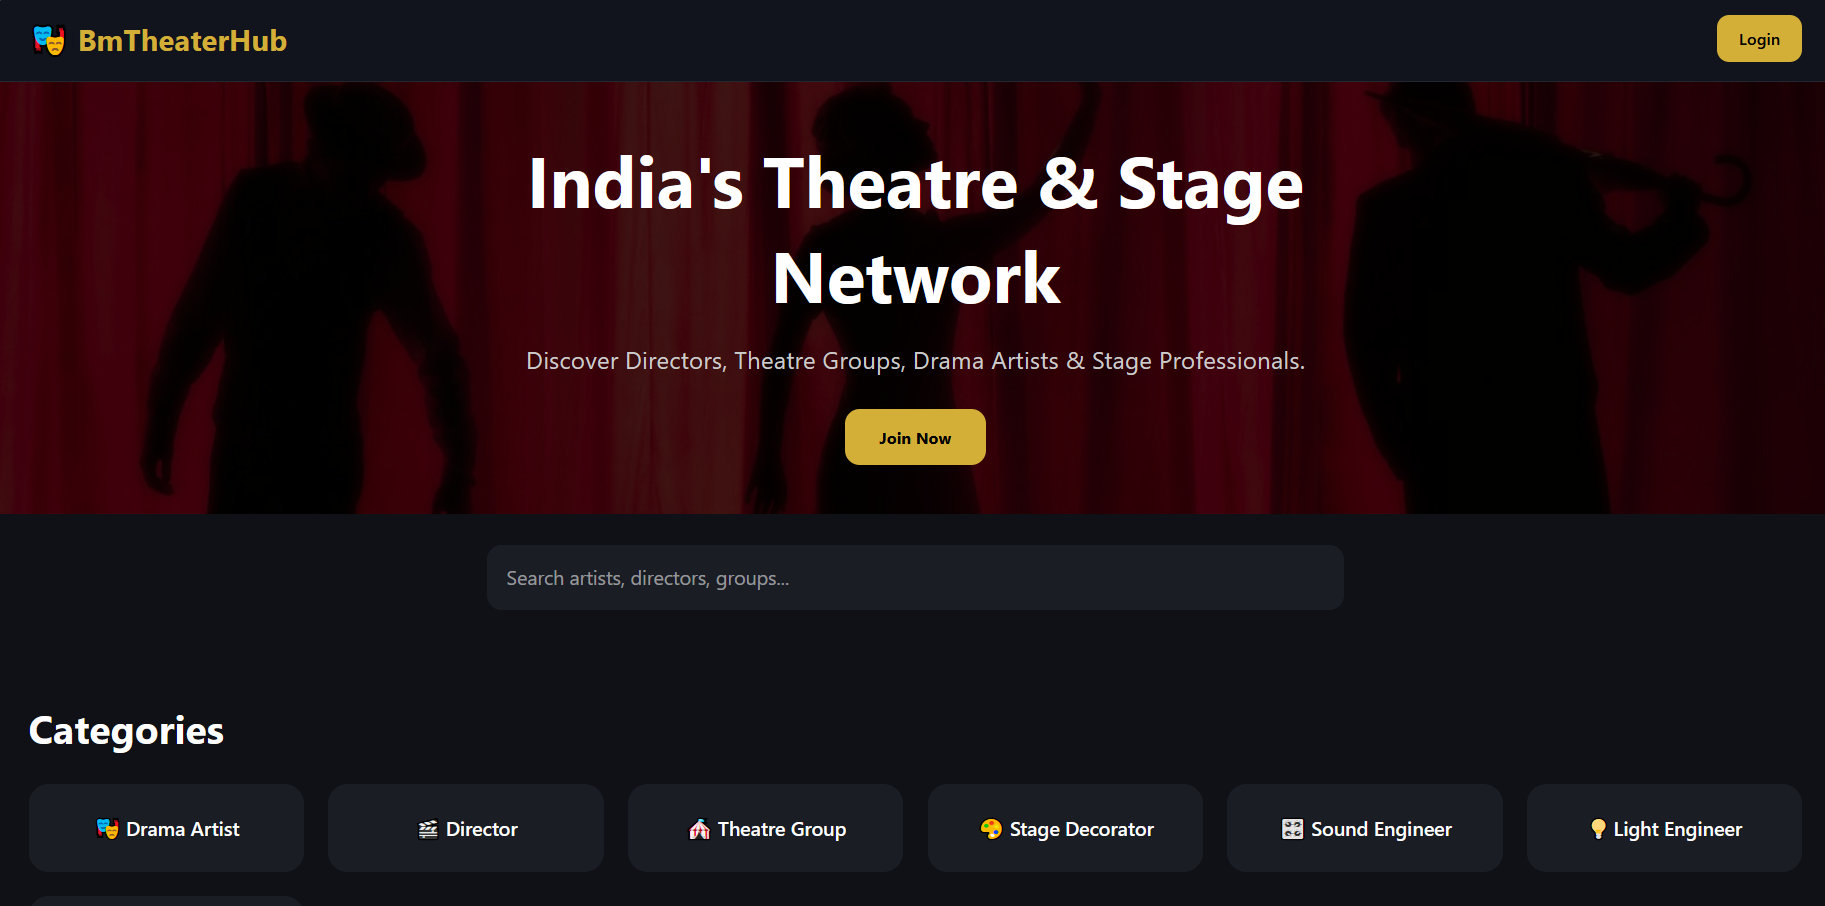Click the control knobs icon on Sound Engineer
The width and height of the screenshot is (1825, 906).
point(1293,829)
